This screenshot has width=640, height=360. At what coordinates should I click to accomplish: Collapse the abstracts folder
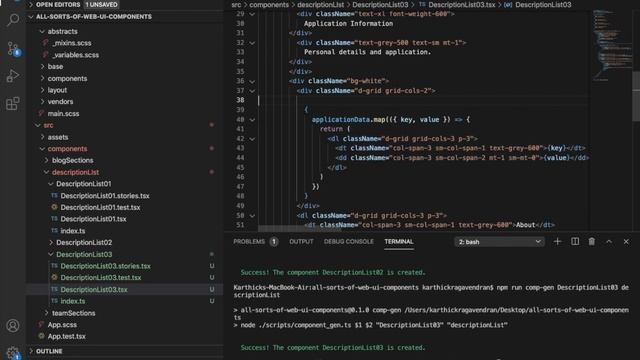click(x=62, y=31)
